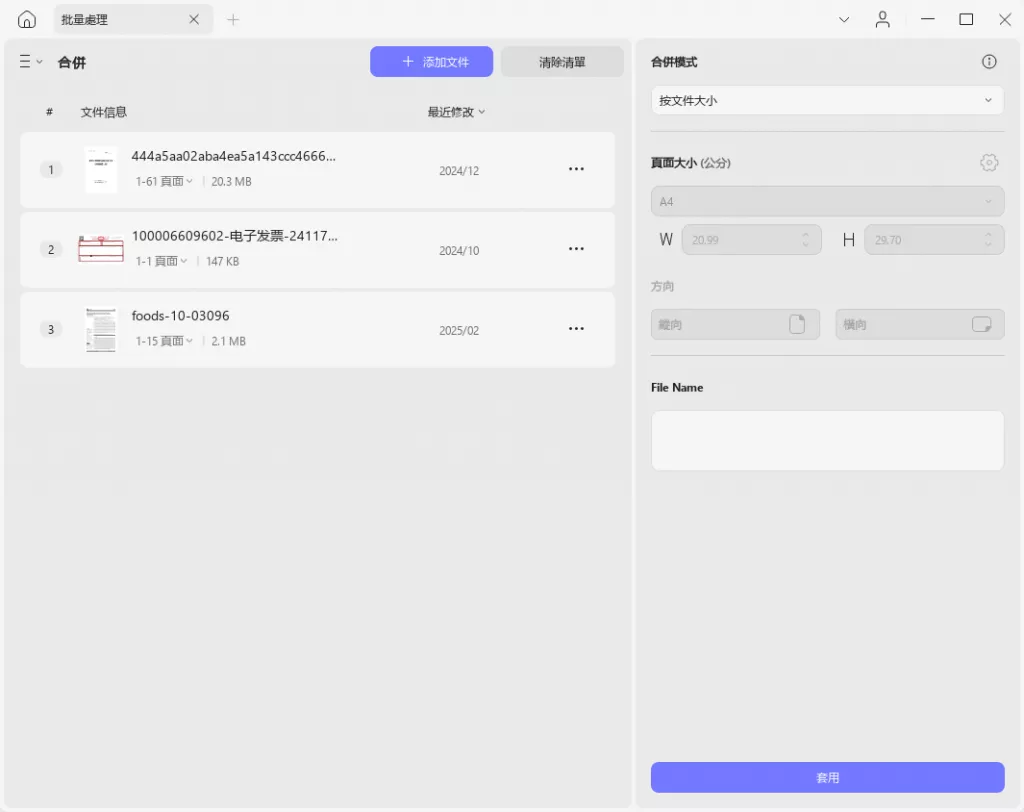This screenshot has width=1024, height=812.
Task: Click the height field stepper arrows
Action: [x=988, y=240]
